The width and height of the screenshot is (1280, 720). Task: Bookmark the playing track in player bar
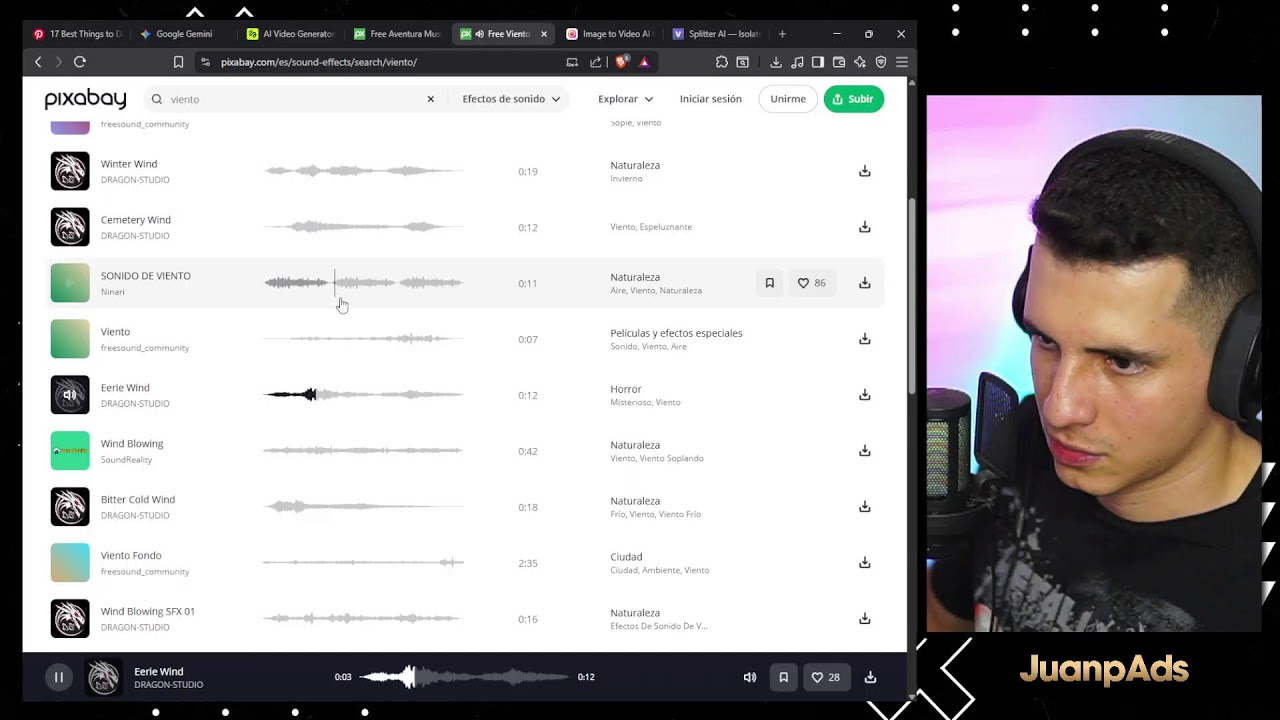point(784,677)
